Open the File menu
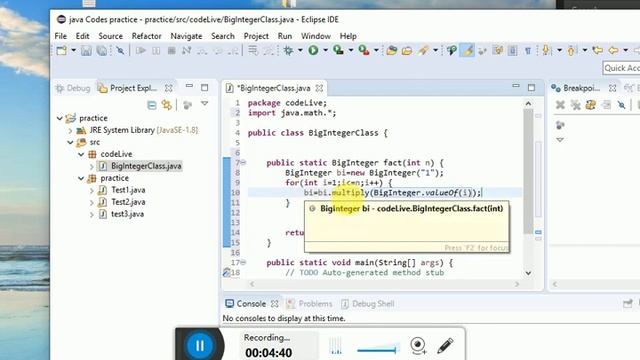The image size is (640, 360). tap(60, 36)
